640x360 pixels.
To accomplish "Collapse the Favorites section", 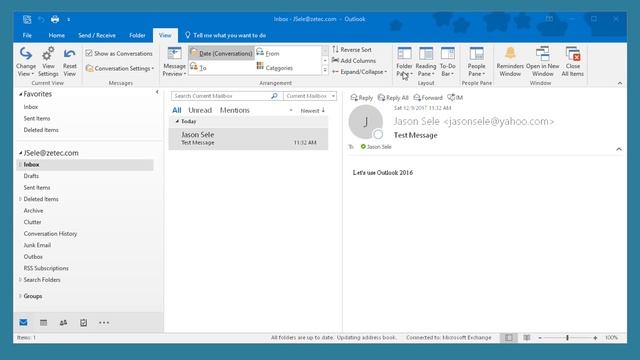I will pos(20,94).
